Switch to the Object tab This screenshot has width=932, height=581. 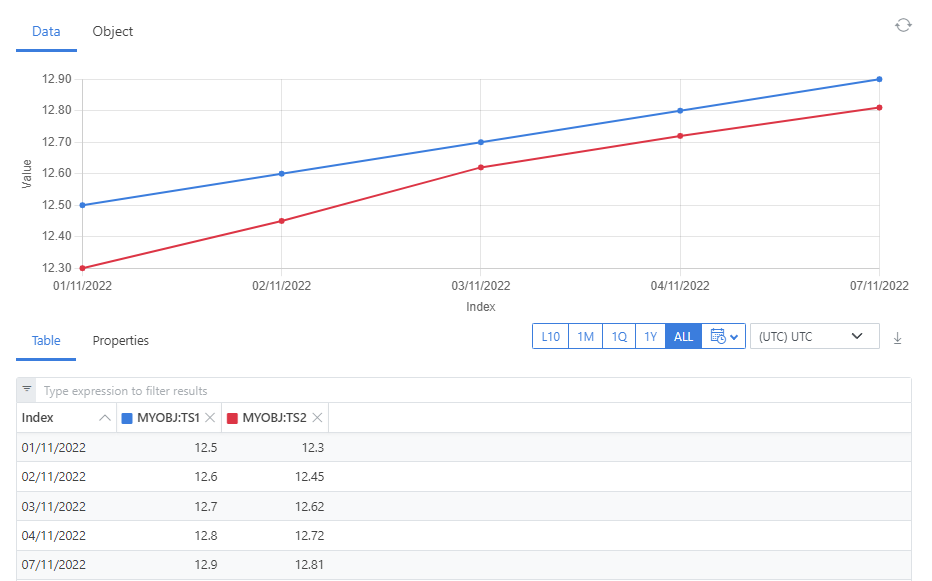(x=113, y=31)
